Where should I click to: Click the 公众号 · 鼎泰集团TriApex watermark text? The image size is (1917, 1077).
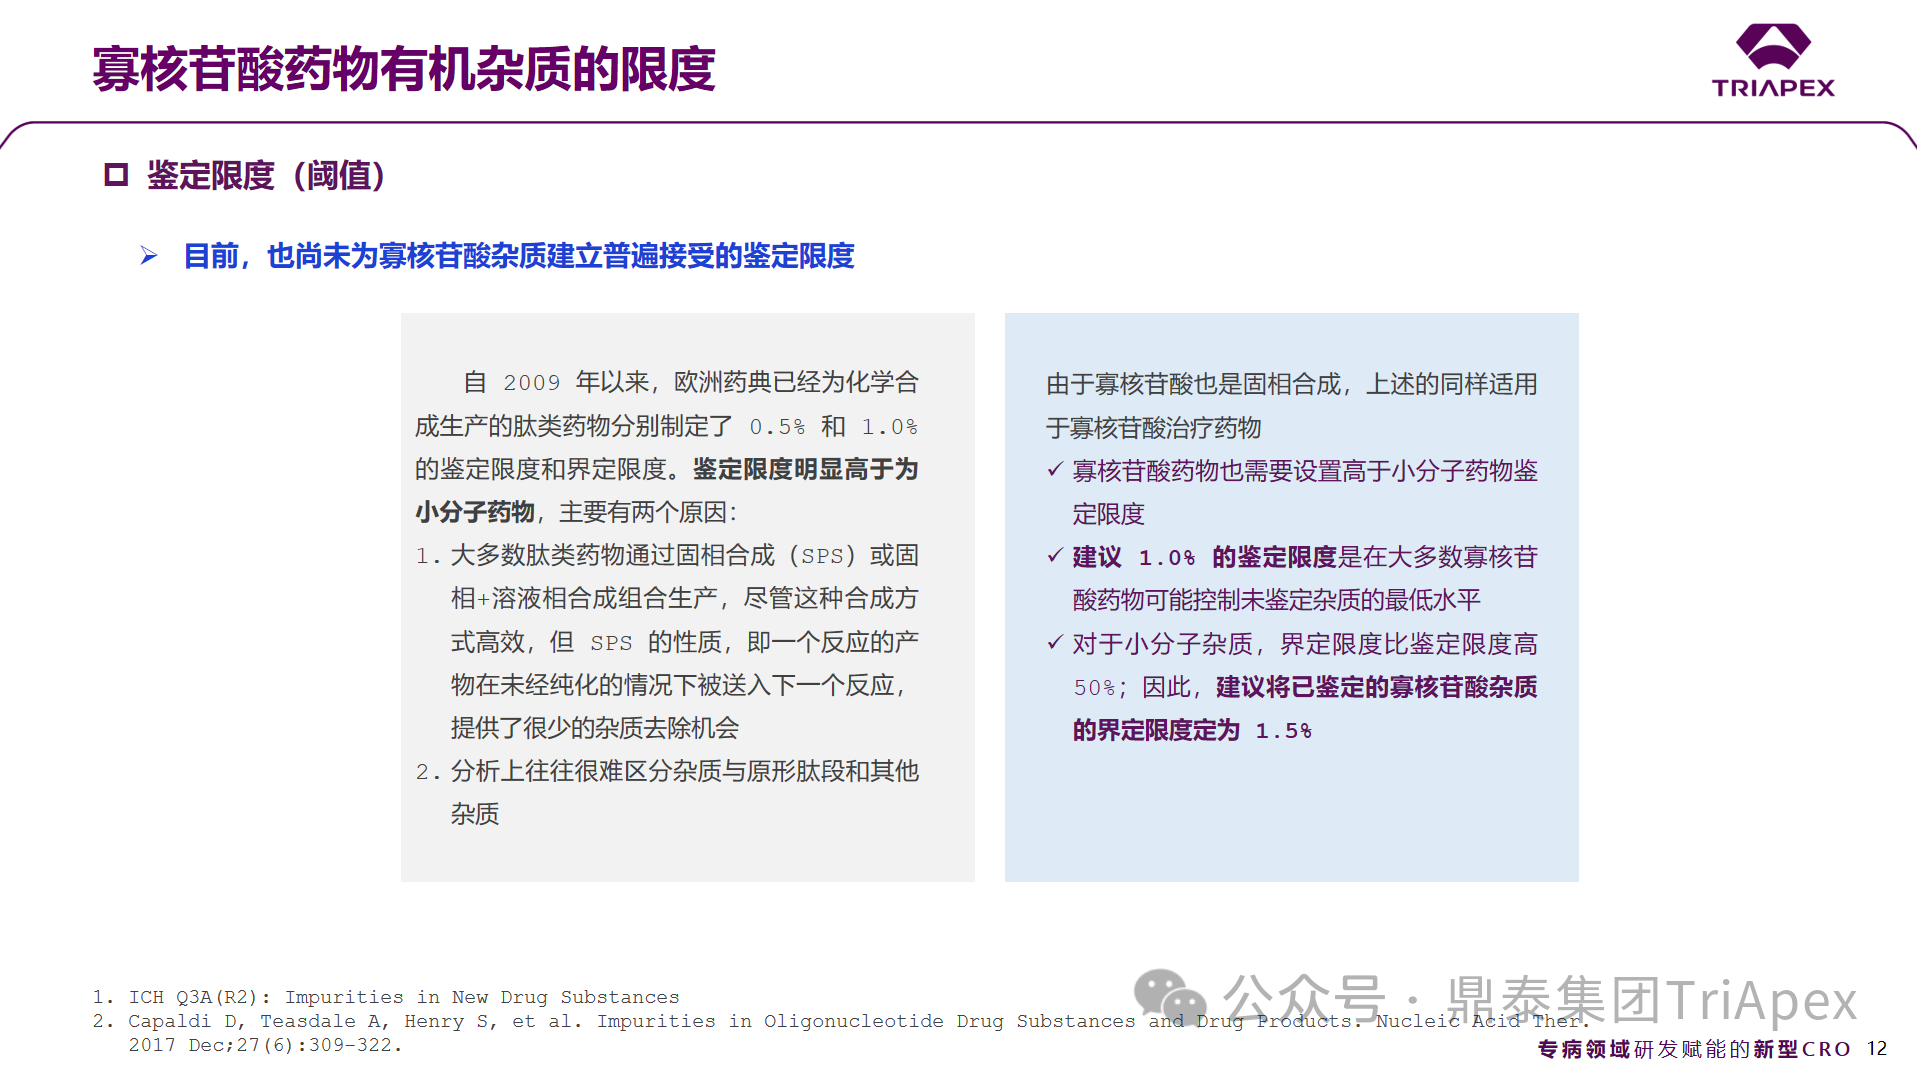point(1538,999)
